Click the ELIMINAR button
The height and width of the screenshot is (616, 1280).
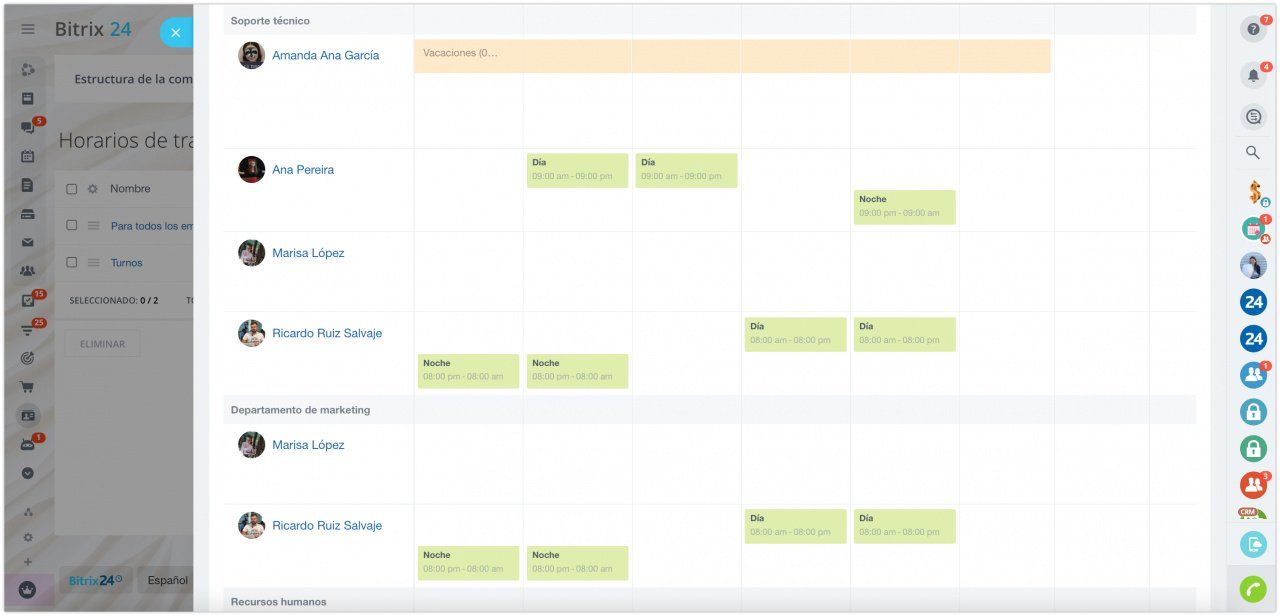point(102,344)
